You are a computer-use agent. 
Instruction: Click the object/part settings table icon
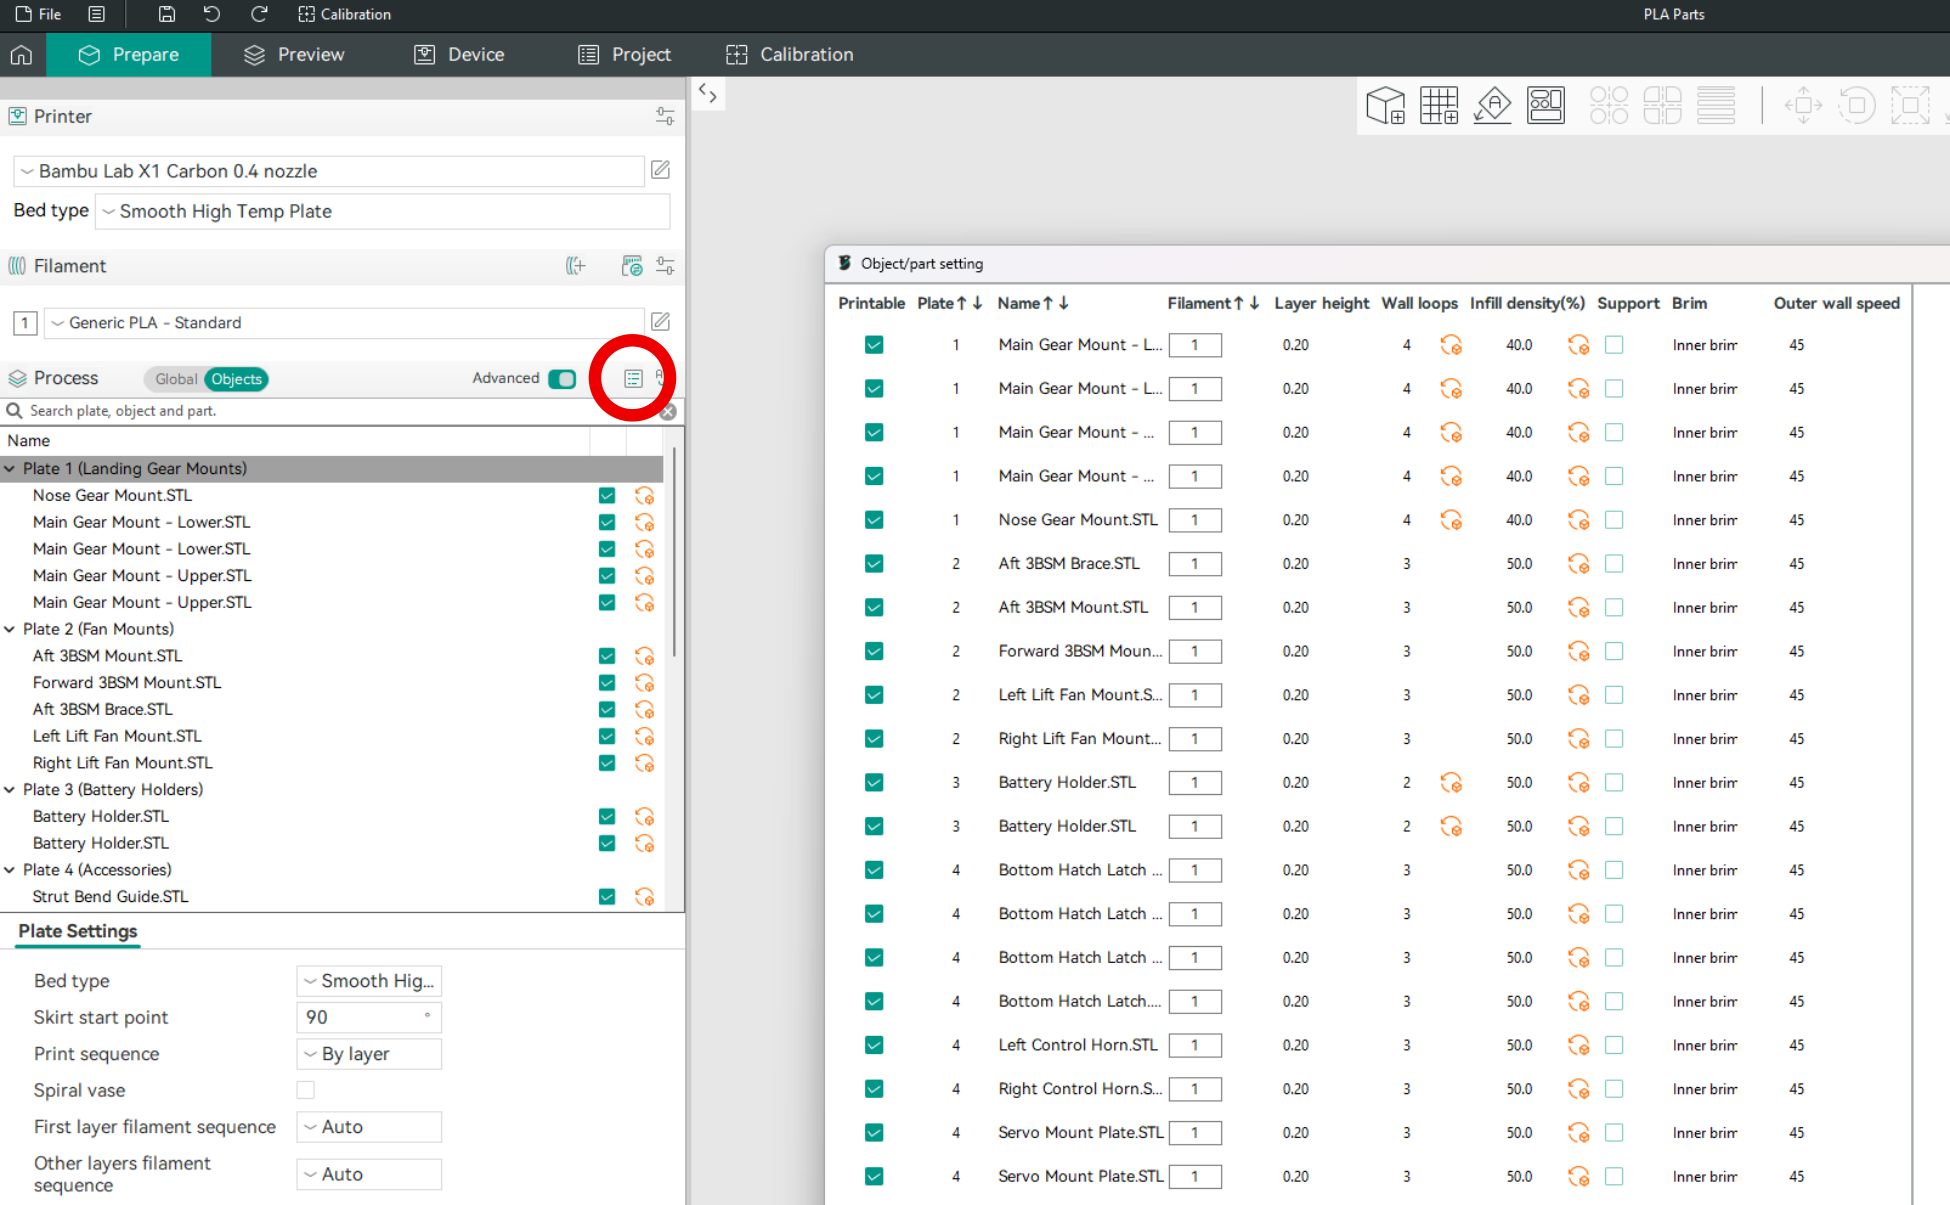click(x=633, y=379)
